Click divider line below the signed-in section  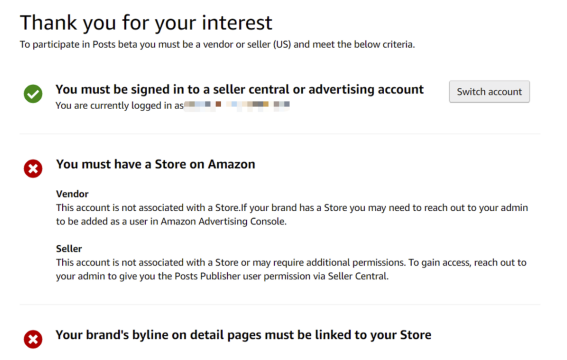(280, 134)
